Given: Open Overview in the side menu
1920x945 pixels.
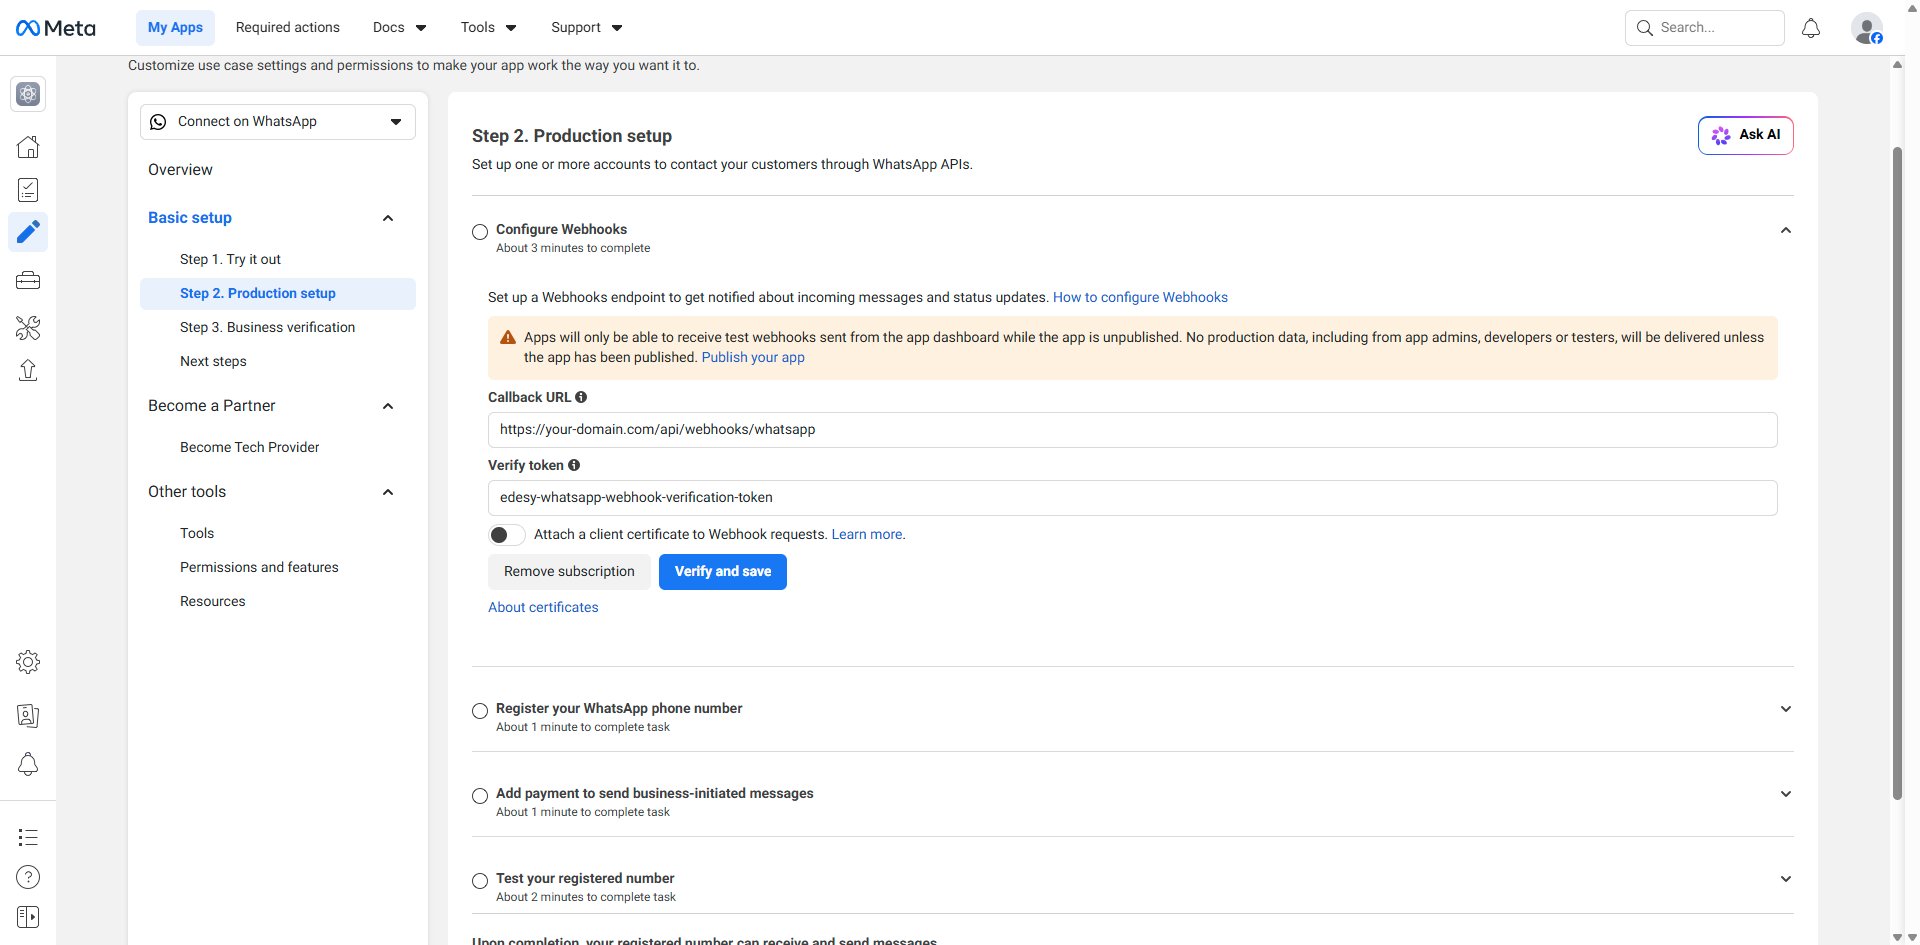Looking at the screenshot, I should pos(180,170).
